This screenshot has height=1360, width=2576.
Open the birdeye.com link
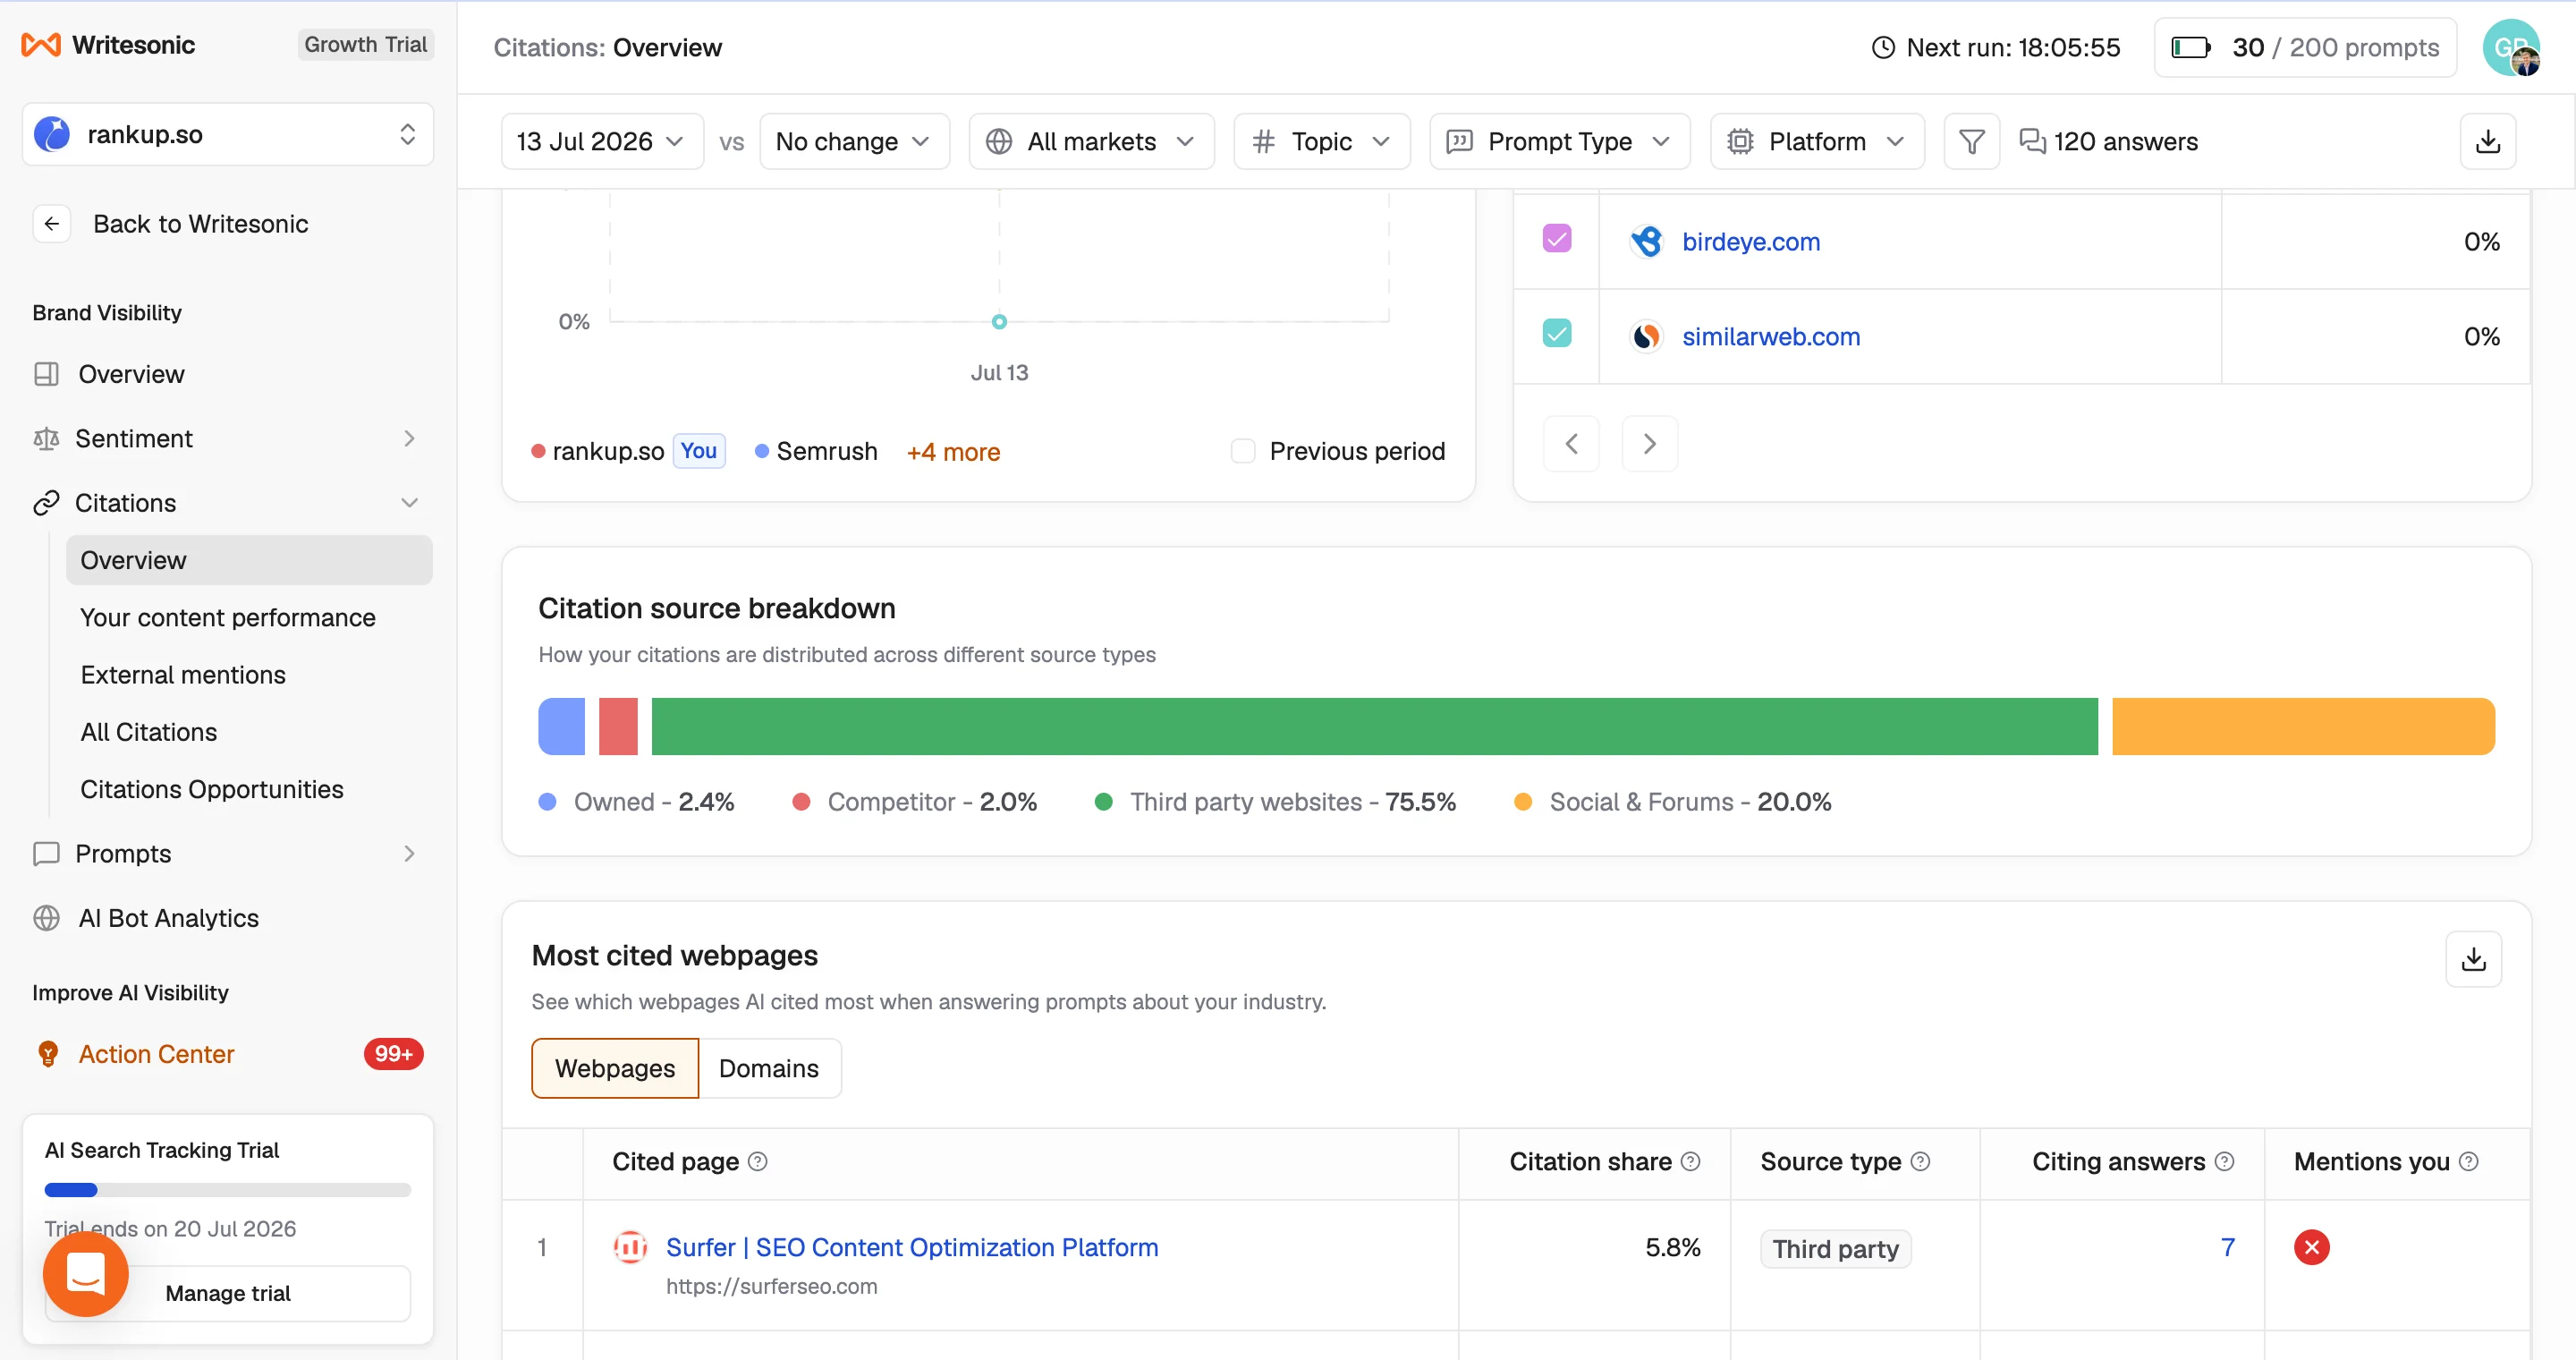tap(1751, 242)
